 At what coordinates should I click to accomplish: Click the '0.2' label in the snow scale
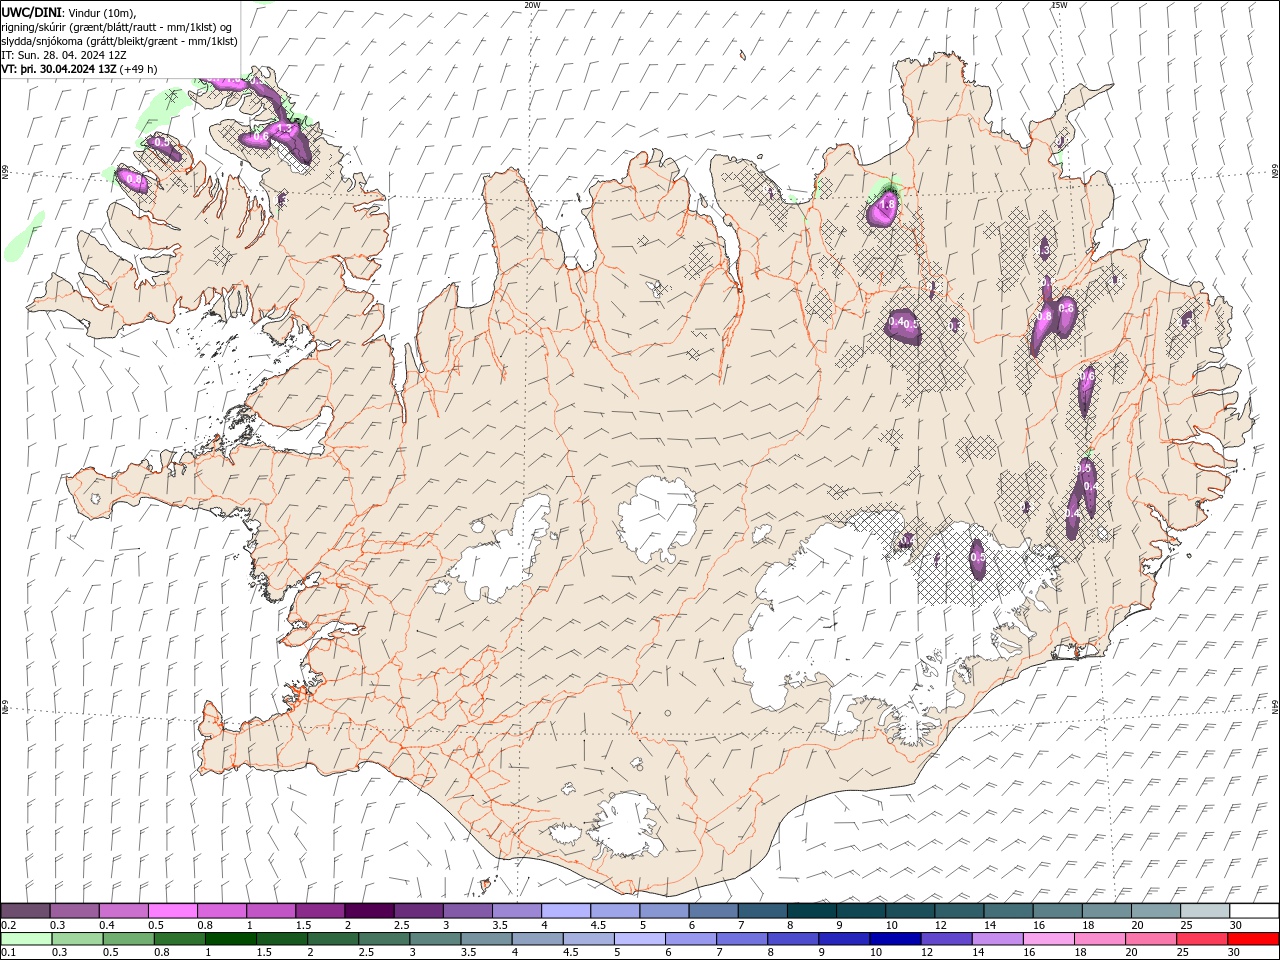[x=9, y=925]
